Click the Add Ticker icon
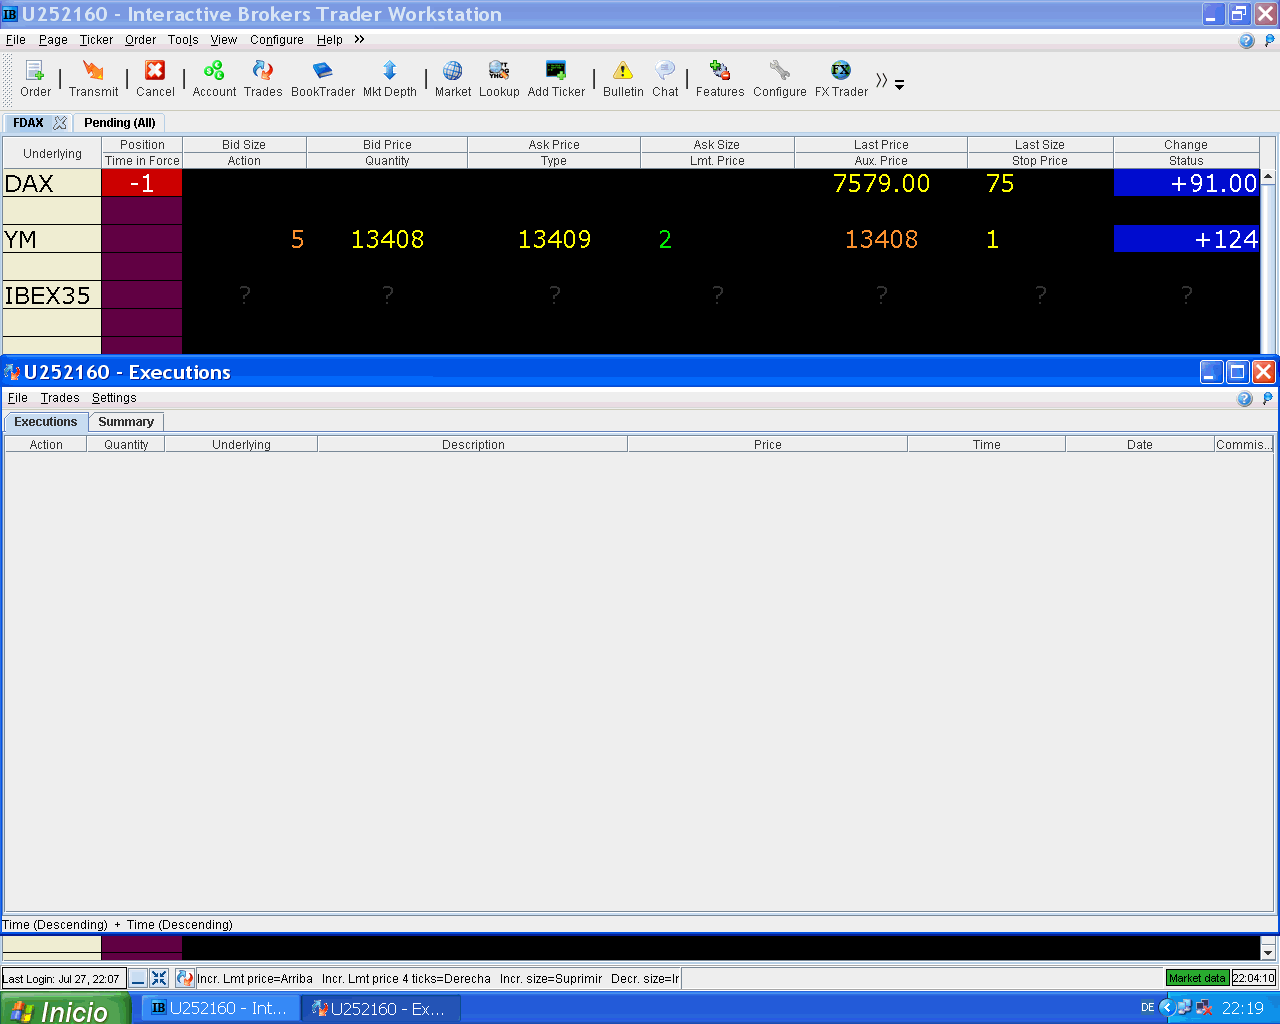This screenshot has width=1280, height=1024. pos(556,71)
